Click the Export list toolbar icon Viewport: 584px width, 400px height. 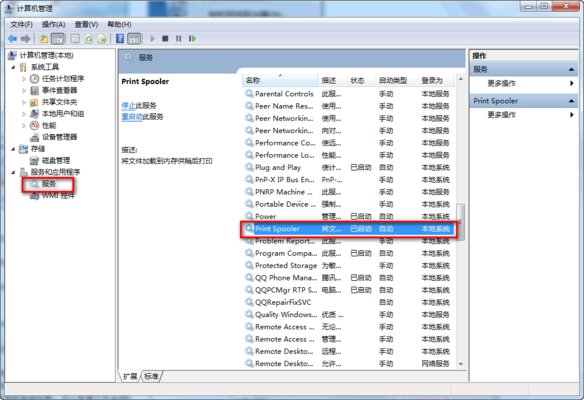point(102,38)
